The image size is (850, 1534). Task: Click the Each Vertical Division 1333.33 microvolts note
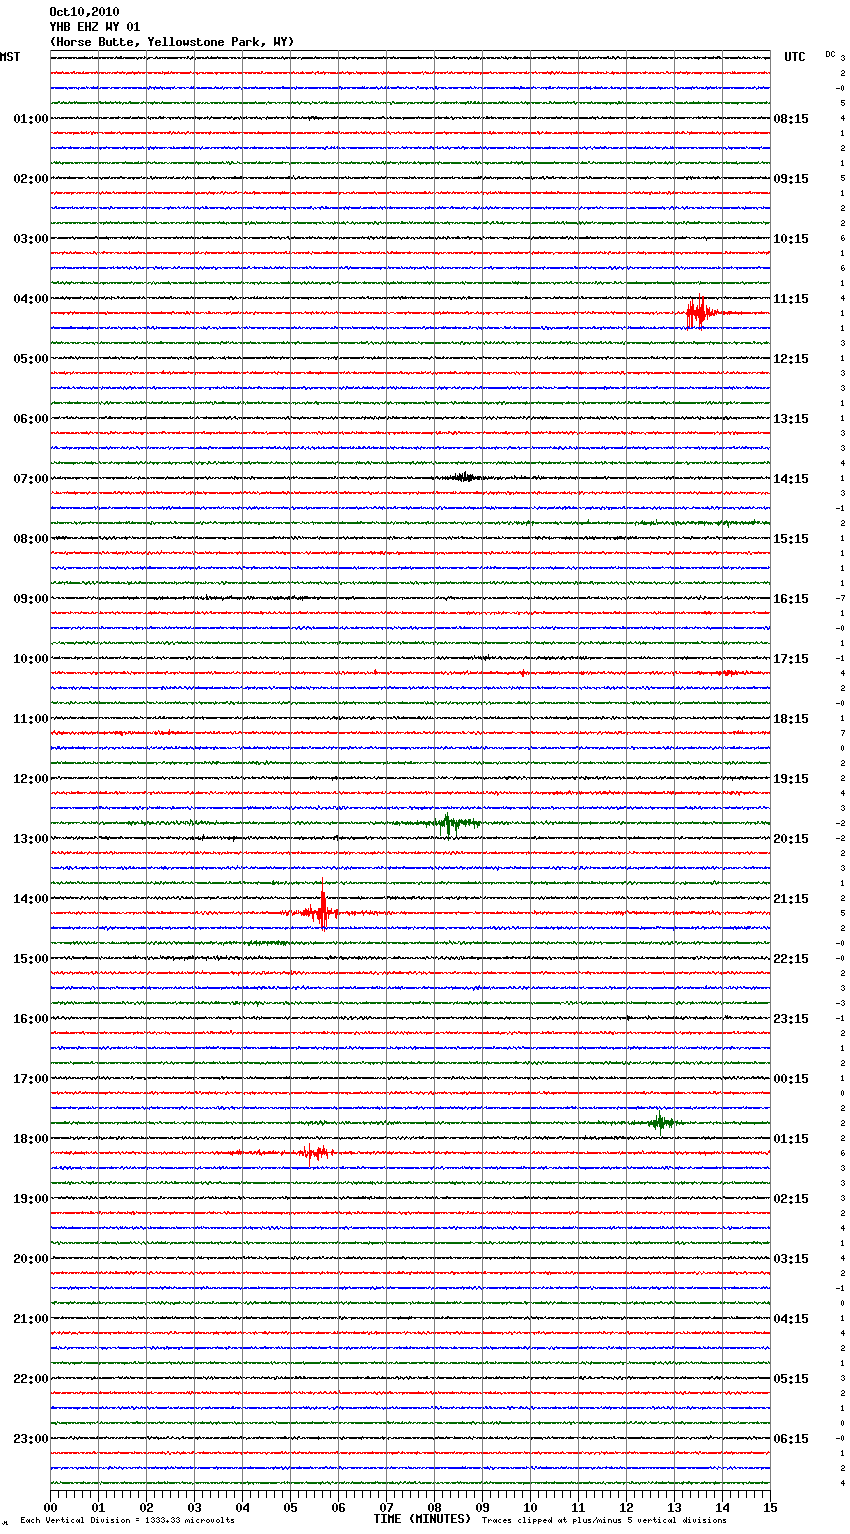click(x=127, y=1520)
